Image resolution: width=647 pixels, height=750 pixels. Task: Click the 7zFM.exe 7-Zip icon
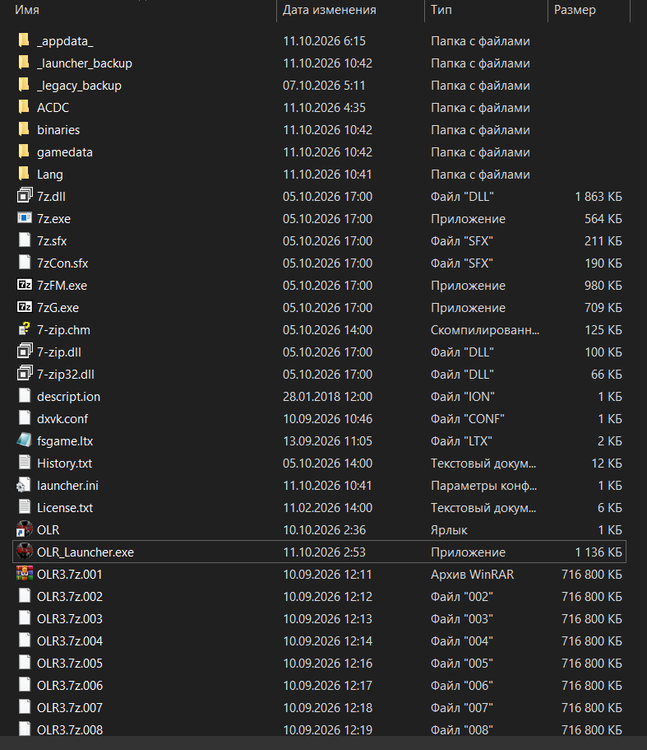tap(24, 285)
